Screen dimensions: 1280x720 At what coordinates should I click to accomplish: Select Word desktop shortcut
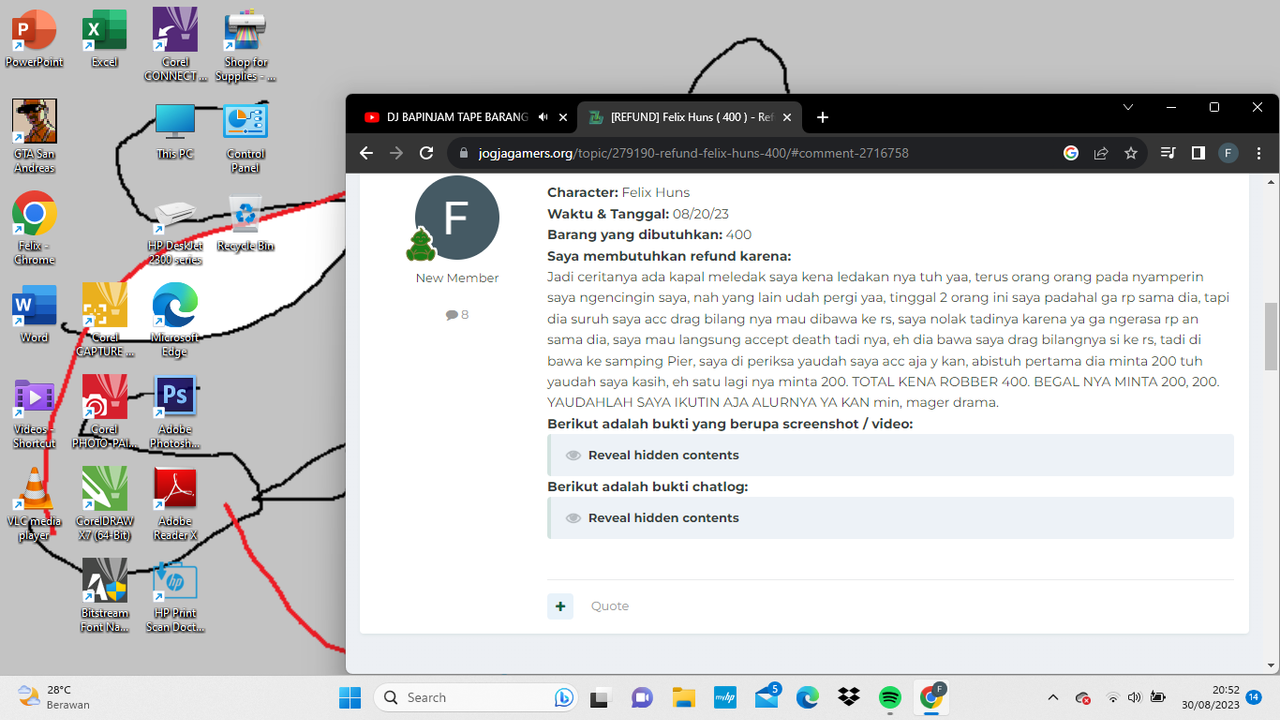point(34,314)
